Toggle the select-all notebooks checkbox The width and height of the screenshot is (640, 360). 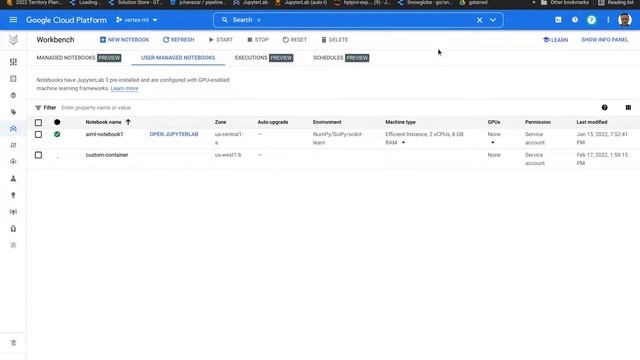tap(38, 122)
